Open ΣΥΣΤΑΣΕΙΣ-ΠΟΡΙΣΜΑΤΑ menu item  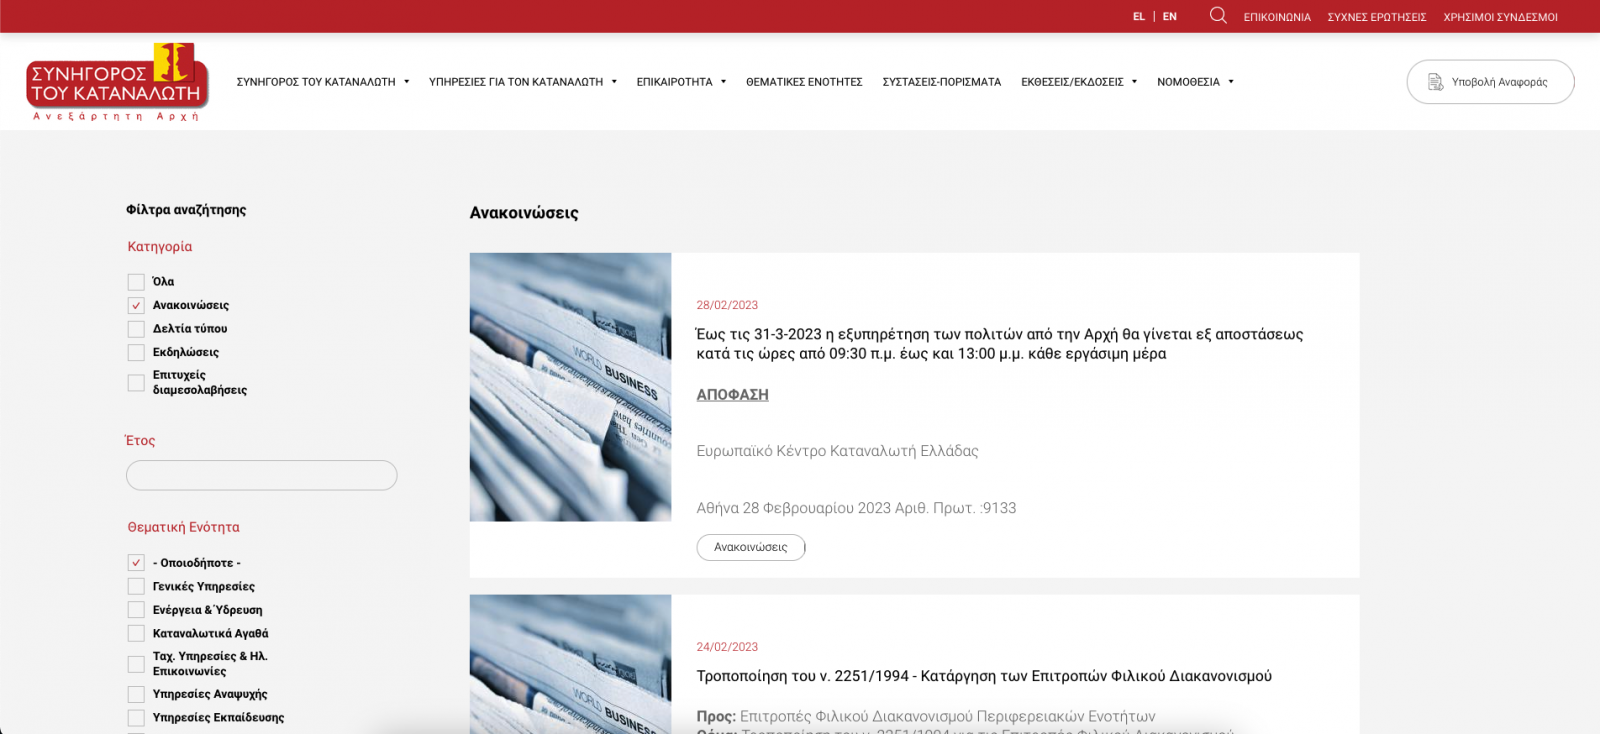click(942, 82)
